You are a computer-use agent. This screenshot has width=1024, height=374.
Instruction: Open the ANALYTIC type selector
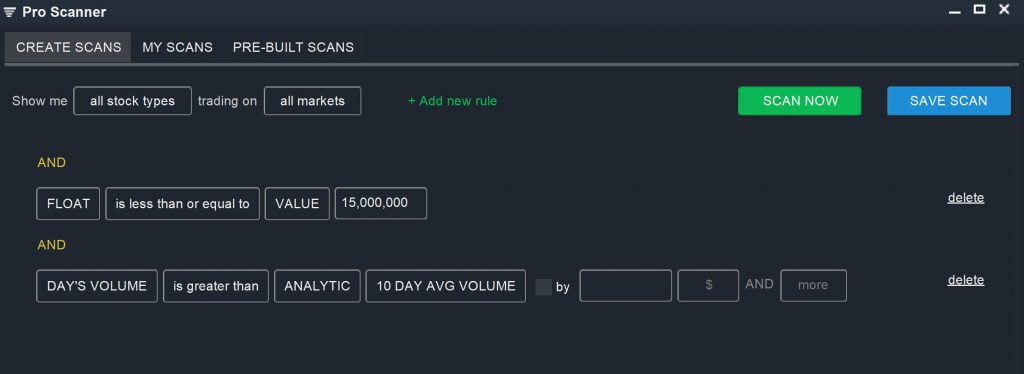pos(317,286)
